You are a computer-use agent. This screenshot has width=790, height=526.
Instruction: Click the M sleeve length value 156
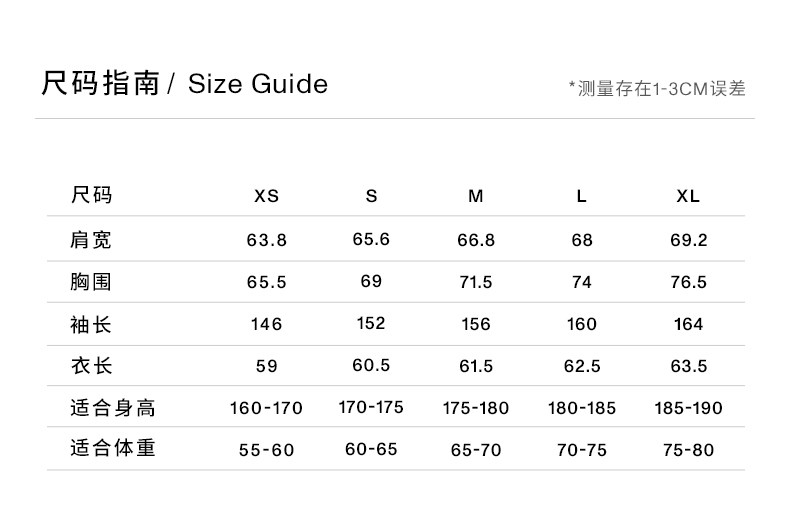pos(476,324)
